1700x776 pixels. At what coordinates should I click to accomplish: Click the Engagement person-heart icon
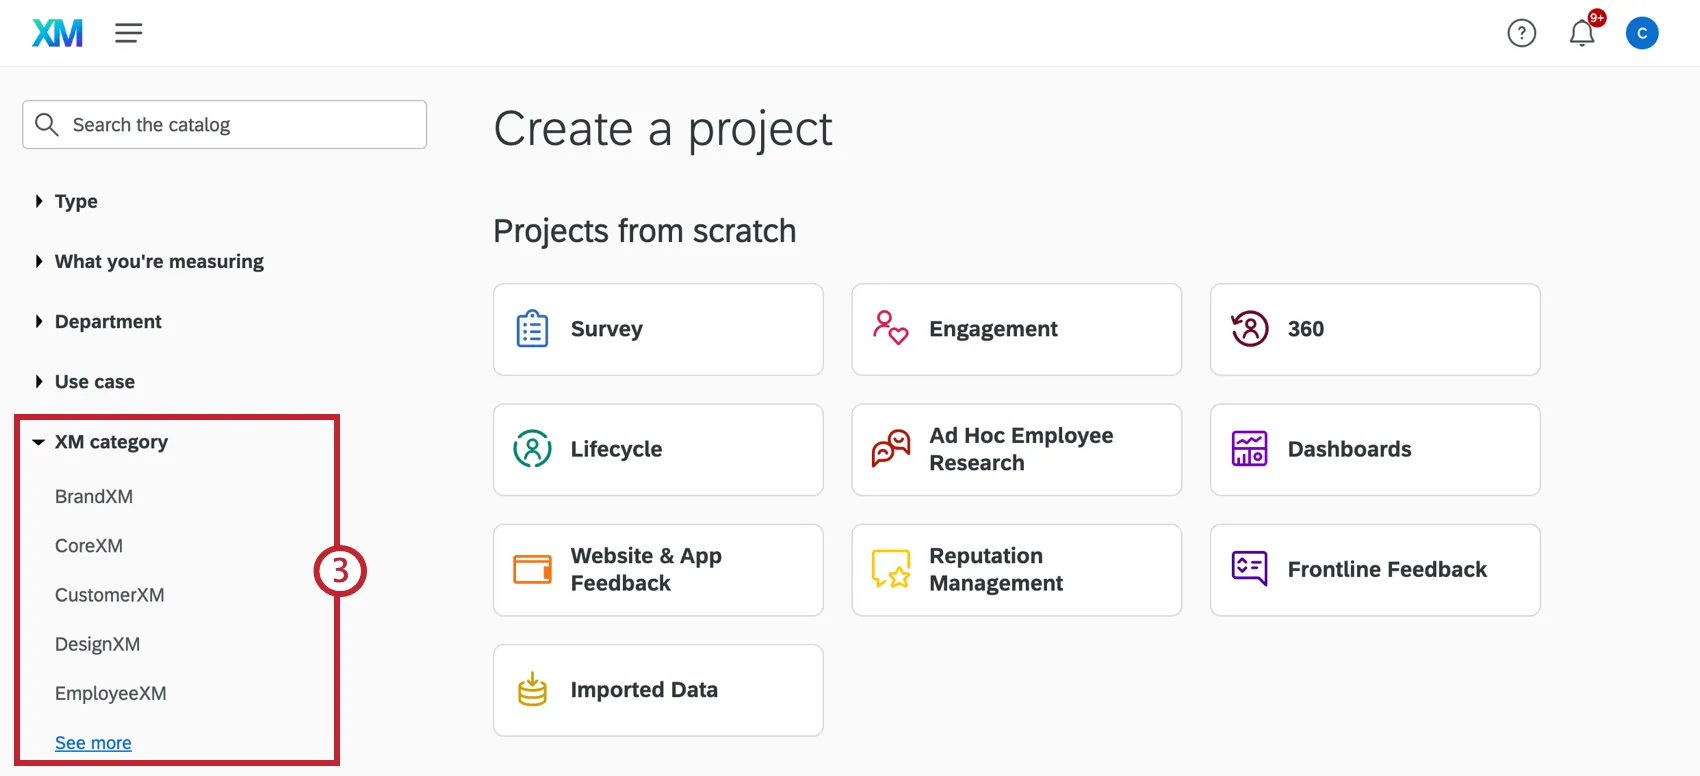(890, 328)
